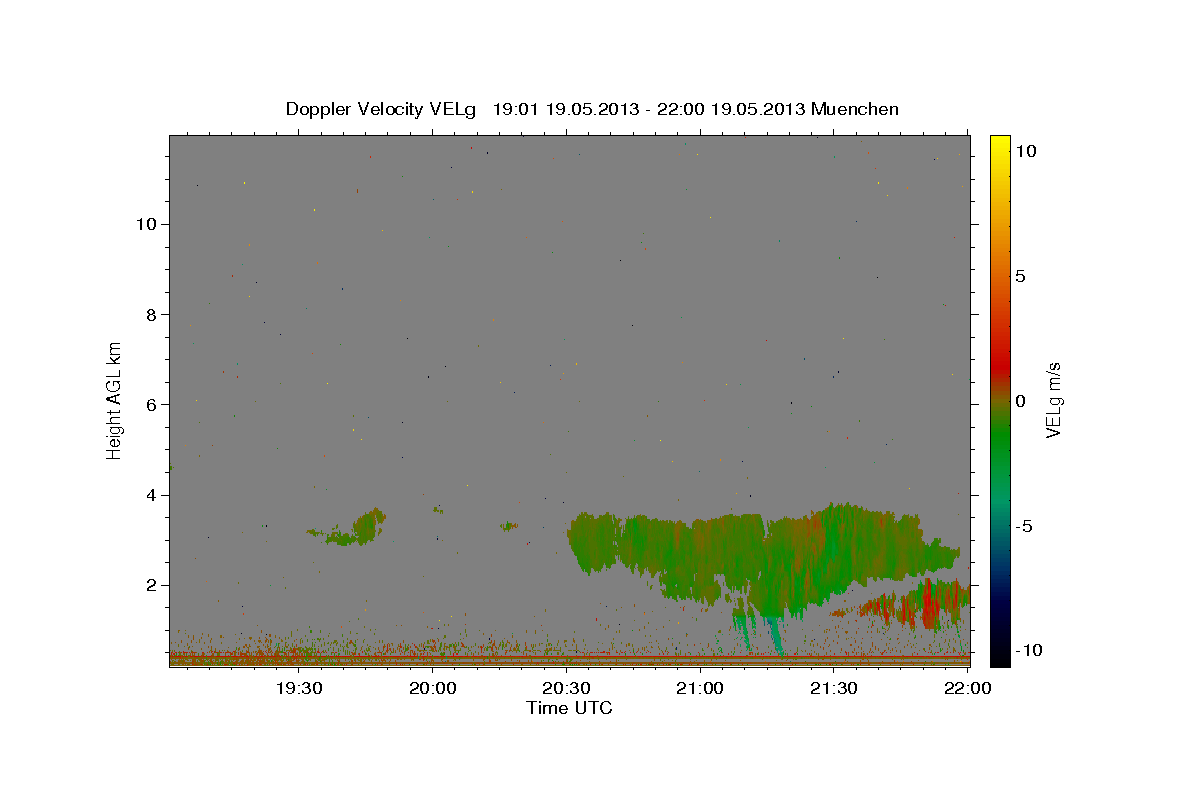Click the colorbar value 0

(1020, 401)
